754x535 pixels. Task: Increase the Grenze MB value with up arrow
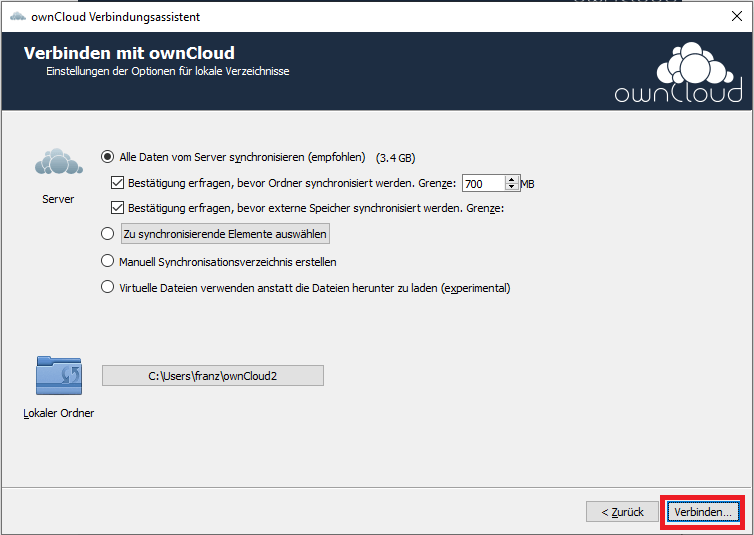[512, 179]
